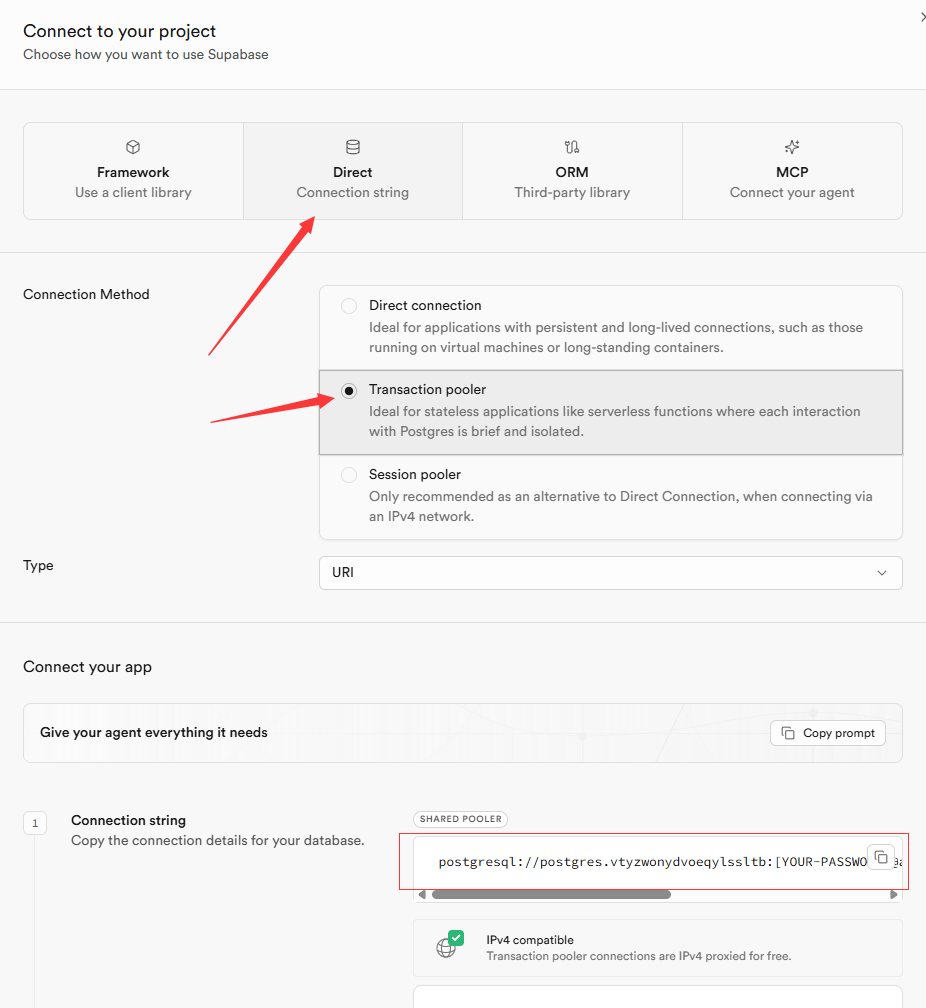Click the IPv4 compatible globe icon
This screenshot has width=926, height=1008.
(447, 946)
